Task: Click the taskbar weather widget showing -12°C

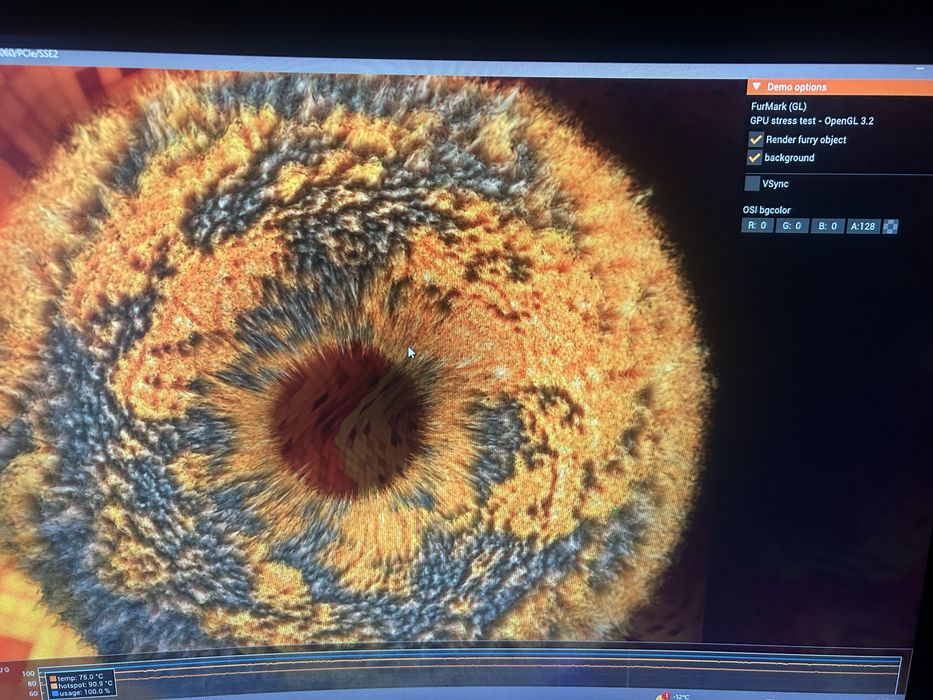Action: click(x=675, y=696)
